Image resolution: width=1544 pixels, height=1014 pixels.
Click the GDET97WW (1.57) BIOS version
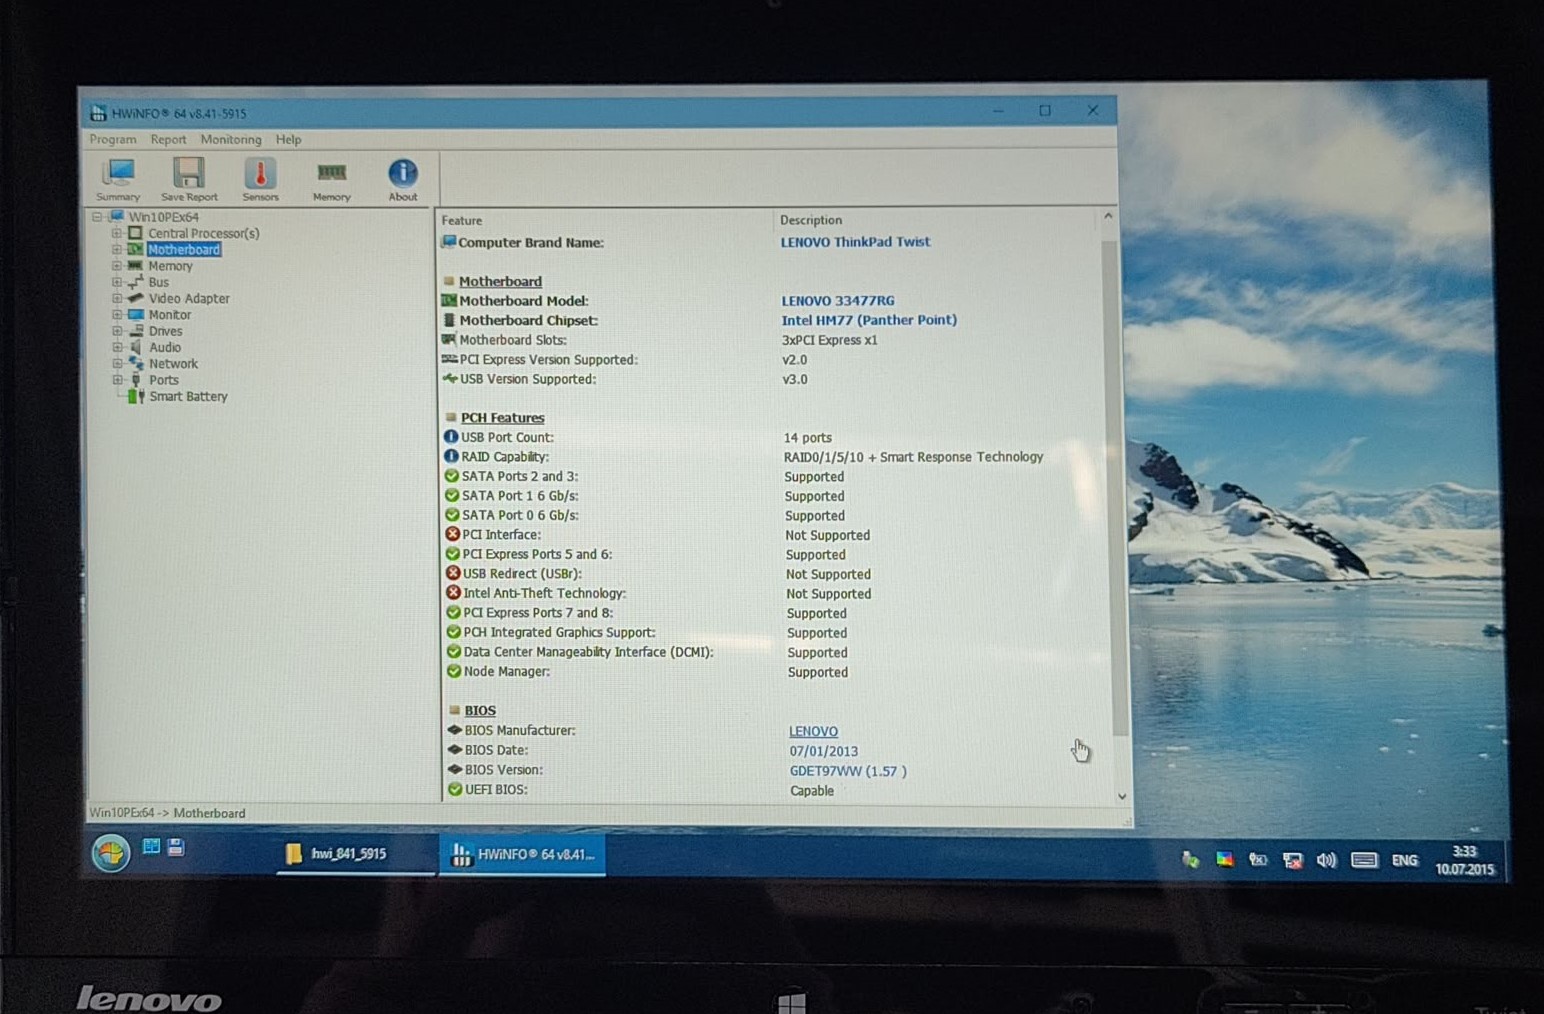click(x=848, y=771)
